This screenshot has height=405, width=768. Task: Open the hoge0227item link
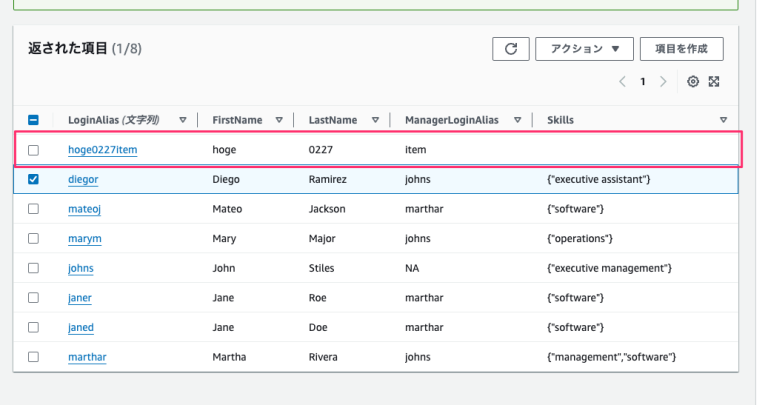102,150
